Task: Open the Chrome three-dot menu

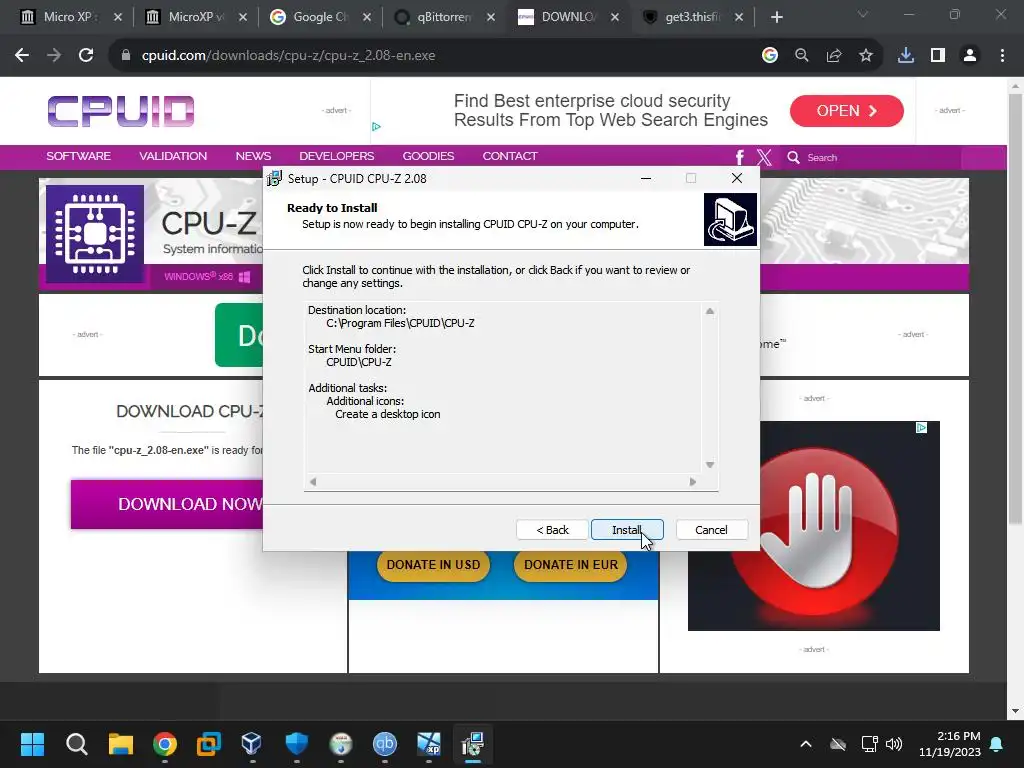Action: tap(1002, 56)
